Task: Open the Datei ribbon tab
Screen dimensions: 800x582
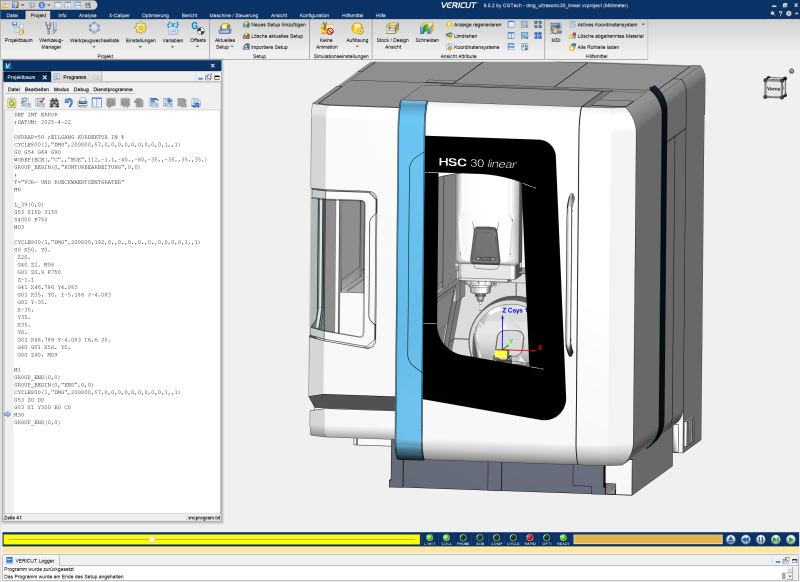Action: click(x=12, y=15)
